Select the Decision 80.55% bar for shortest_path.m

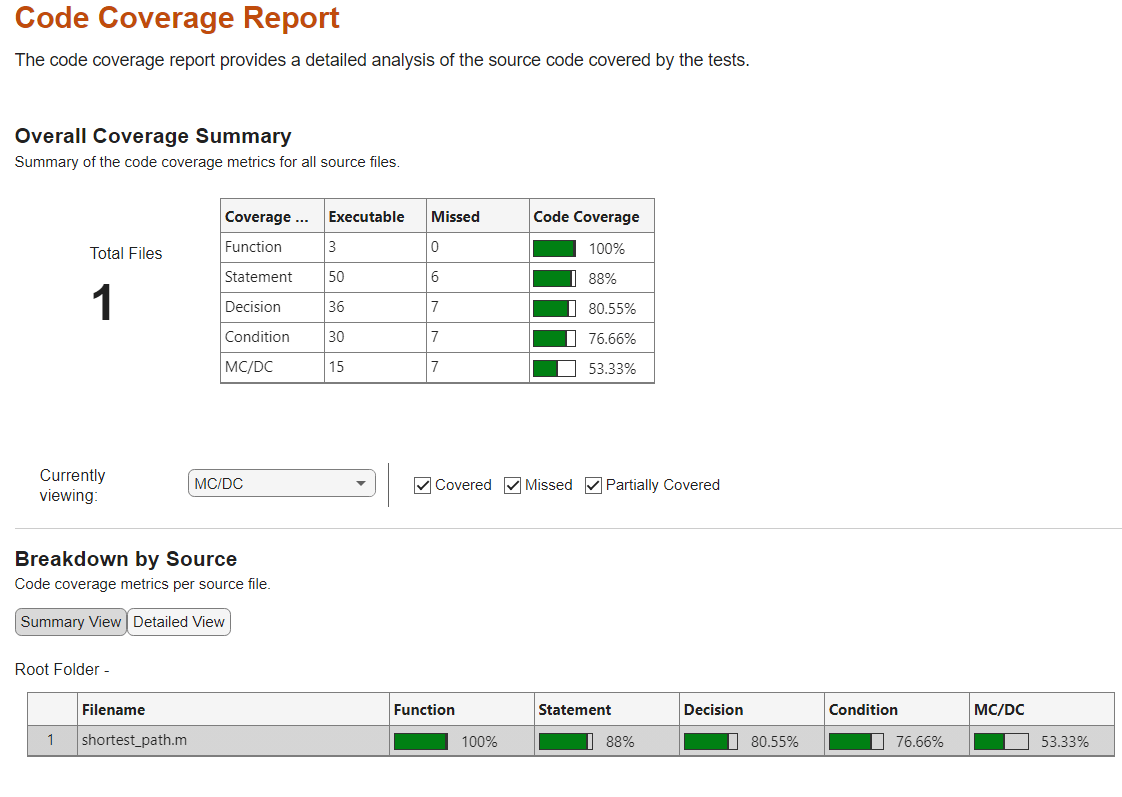[x=711, y=742]
